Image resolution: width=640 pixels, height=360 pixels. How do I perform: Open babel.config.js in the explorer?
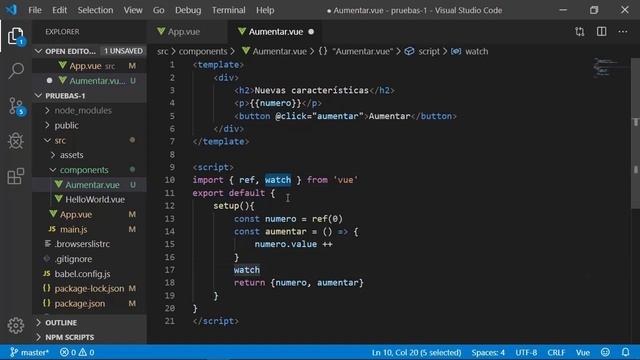[89, 274]
